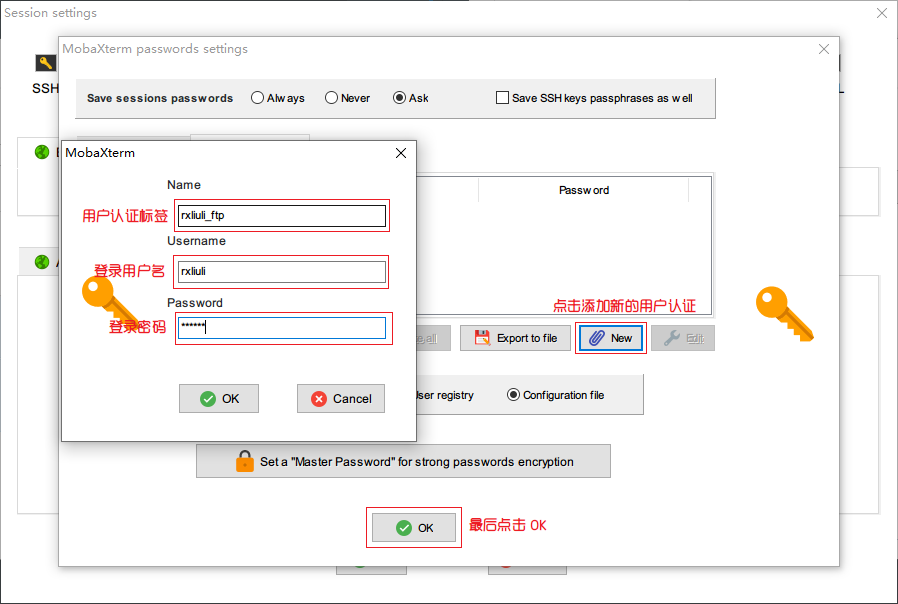Screen dimensions: 898x604
Task: Click the "Save sessions passwords" label
Action: coord(160,98)
